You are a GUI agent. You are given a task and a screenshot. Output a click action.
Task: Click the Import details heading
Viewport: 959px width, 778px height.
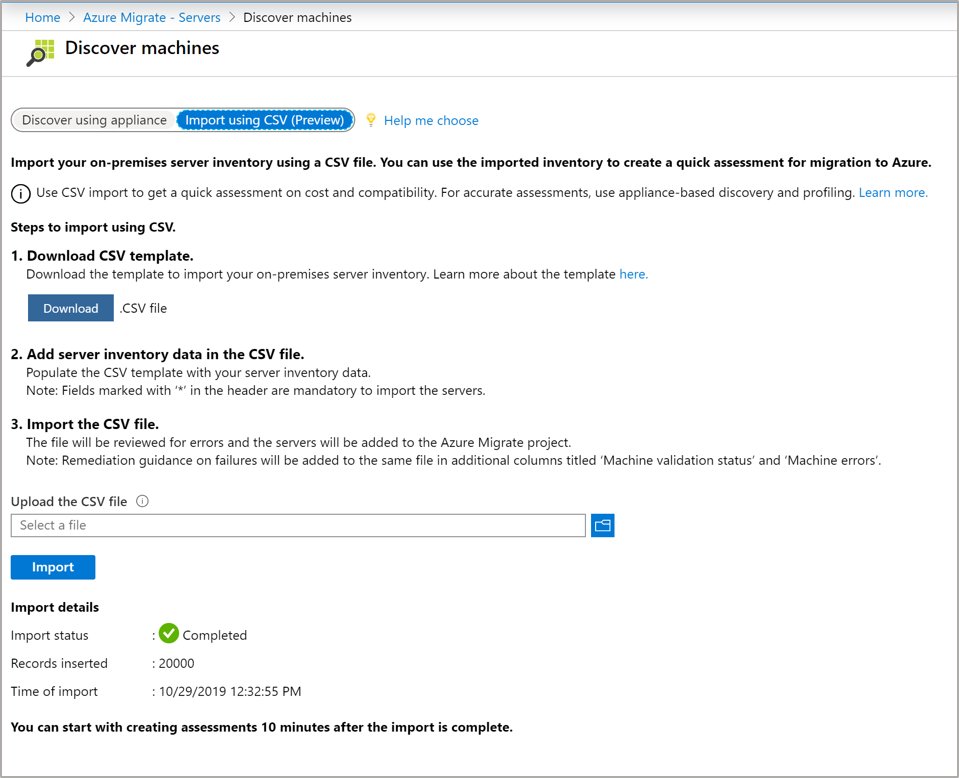[x=55, y=607]
